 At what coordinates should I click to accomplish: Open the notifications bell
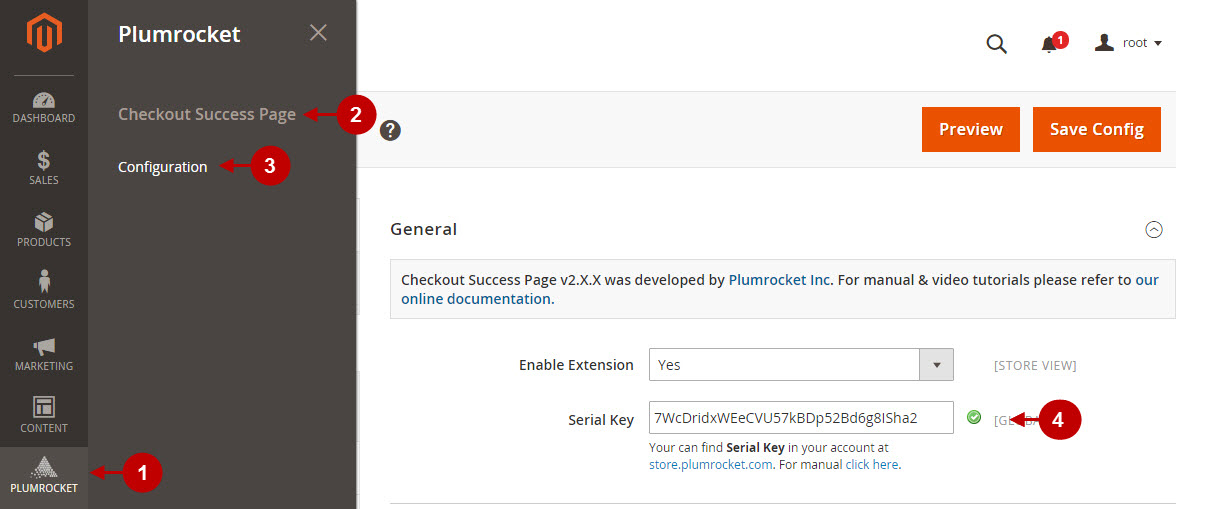coord(1049,44)
